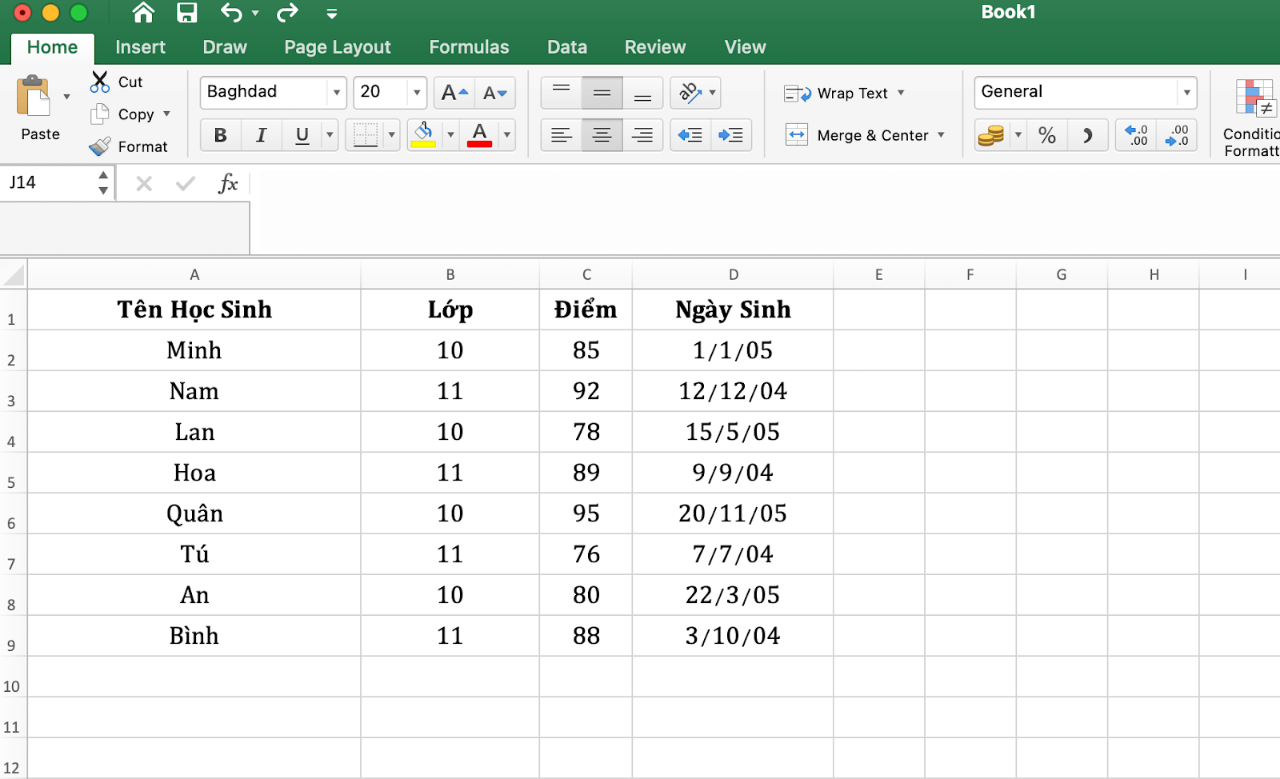Open Merge & Center options arrow
This screenshot has width=1280, height=779.
[941, 135]
